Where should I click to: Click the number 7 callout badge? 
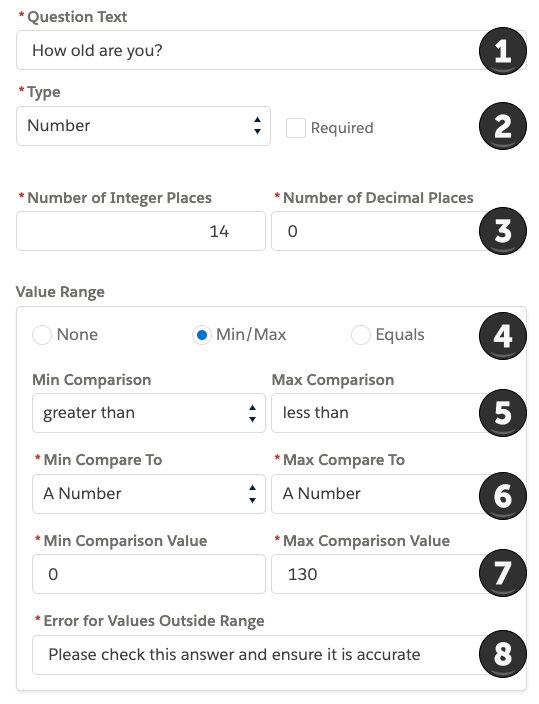[503, 573]
